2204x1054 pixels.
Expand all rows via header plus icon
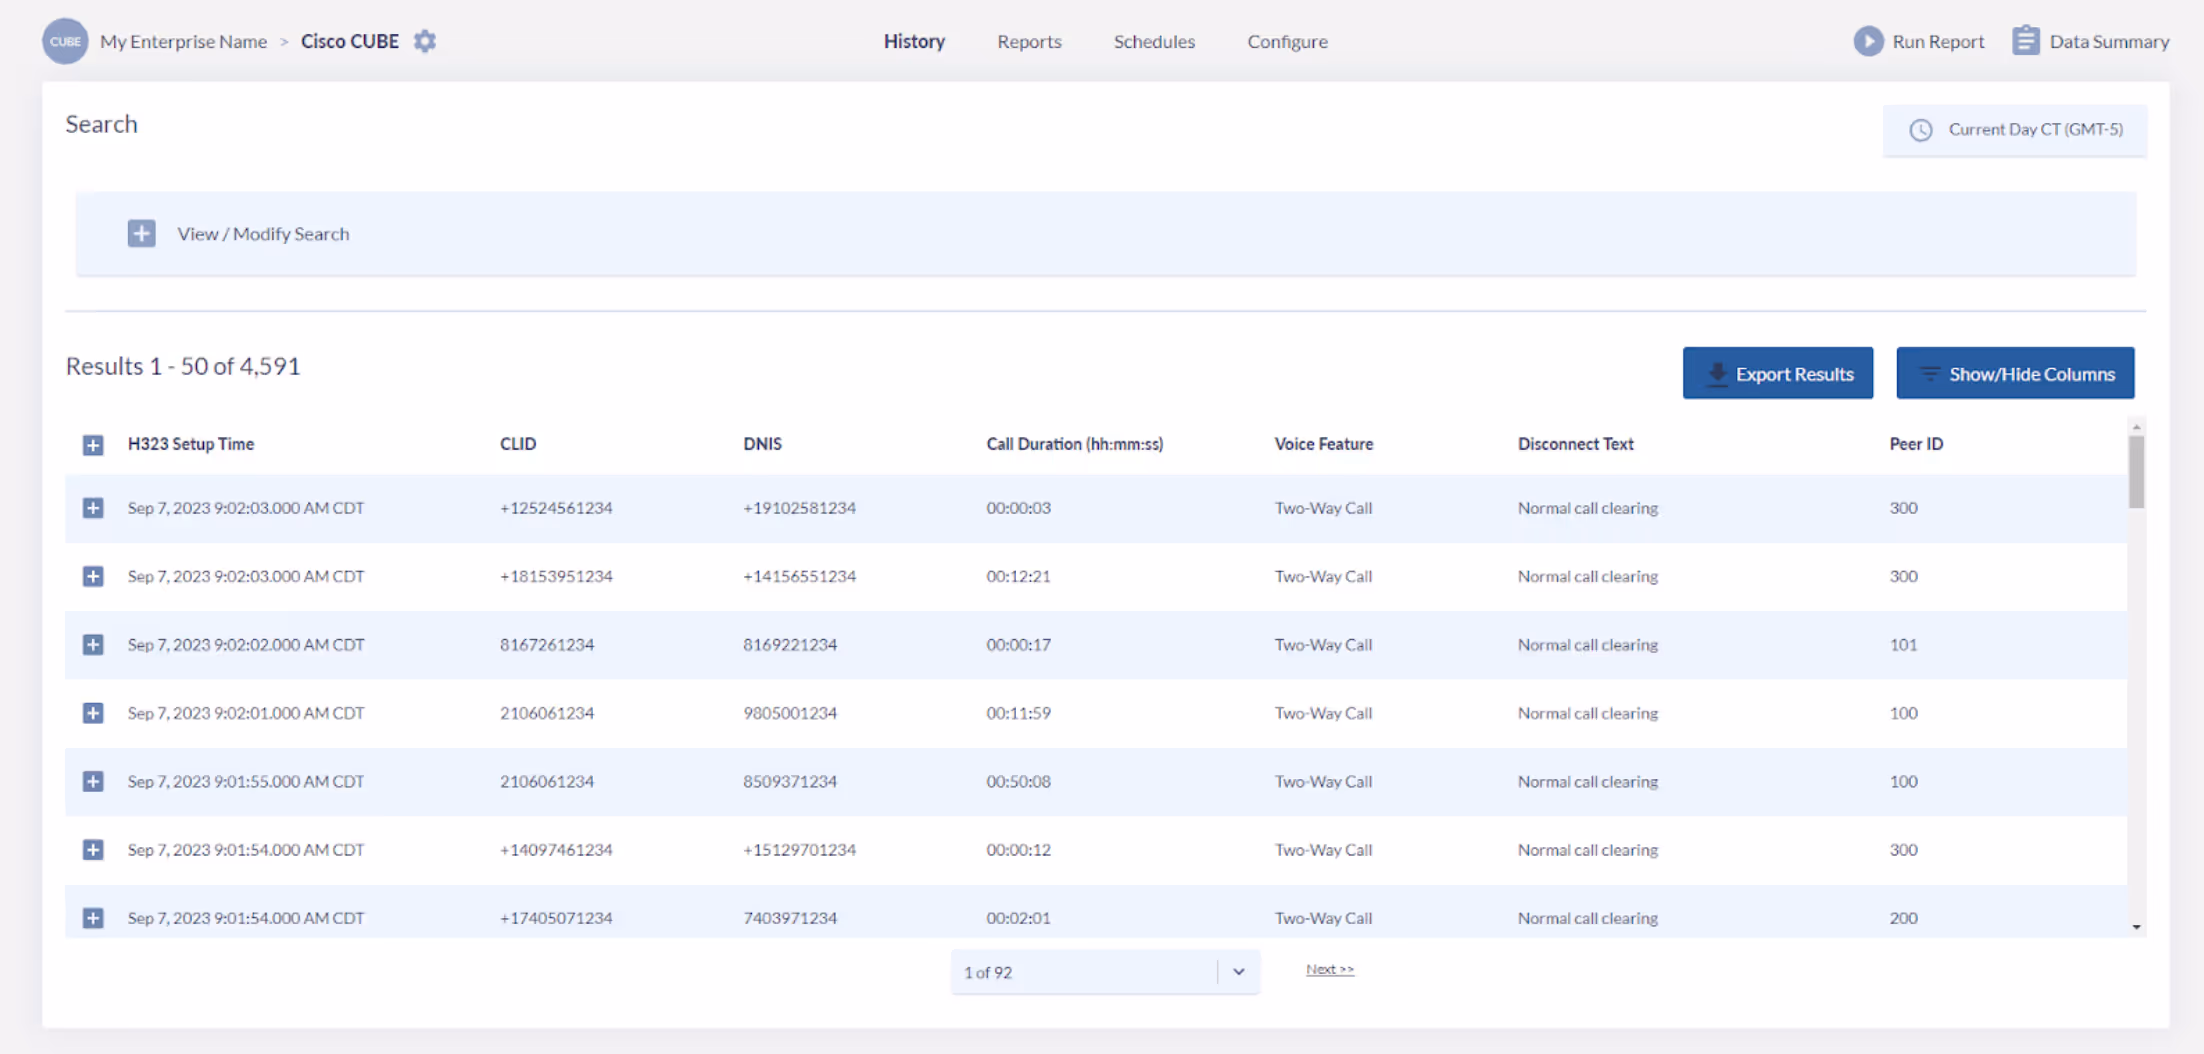[93, 444]
